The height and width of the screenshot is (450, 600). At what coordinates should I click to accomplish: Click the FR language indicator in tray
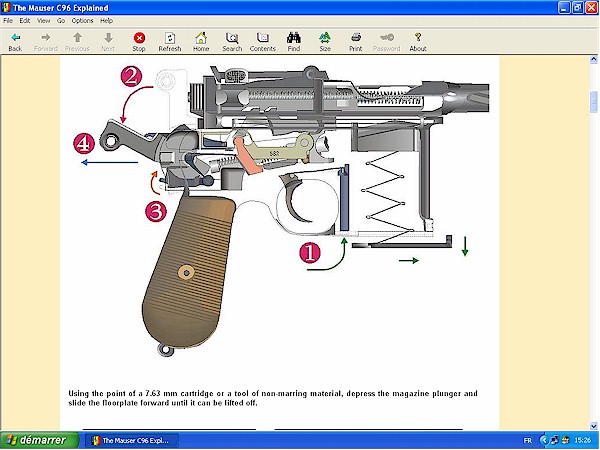[527, 441]
